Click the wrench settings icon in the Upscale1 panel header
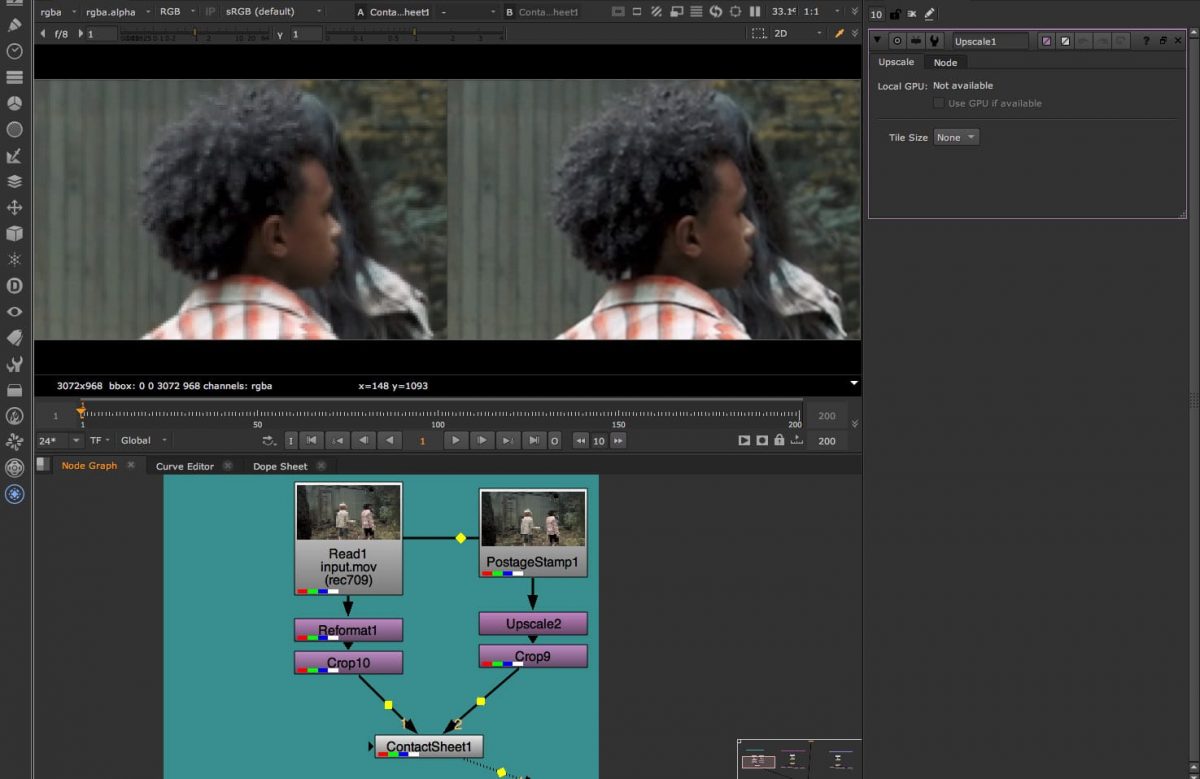 coord(934,40)
